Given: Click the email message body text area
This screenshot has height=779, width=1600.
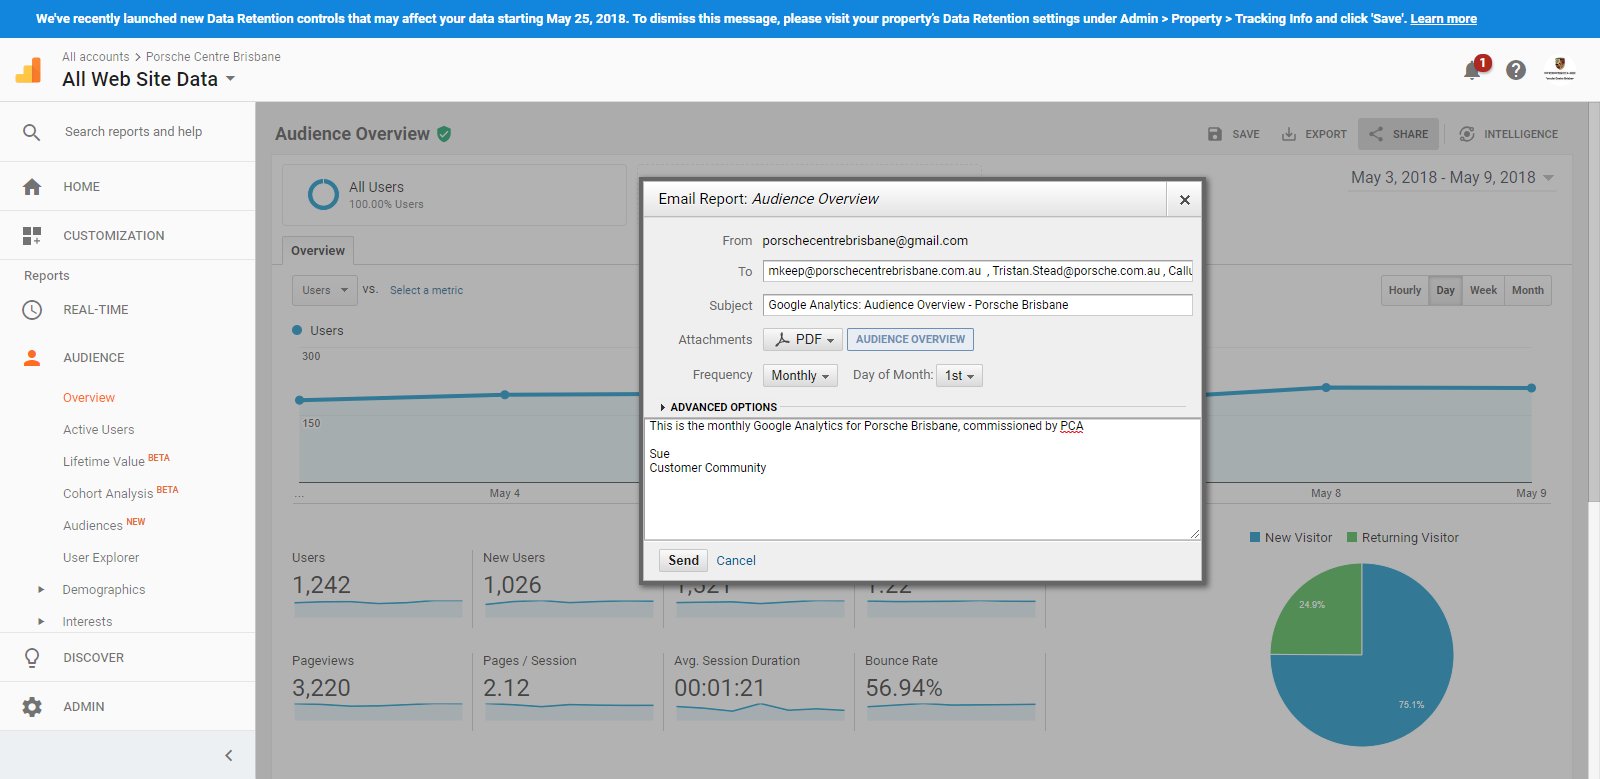Looking at the screenshot, I should (x=922, y=479).
